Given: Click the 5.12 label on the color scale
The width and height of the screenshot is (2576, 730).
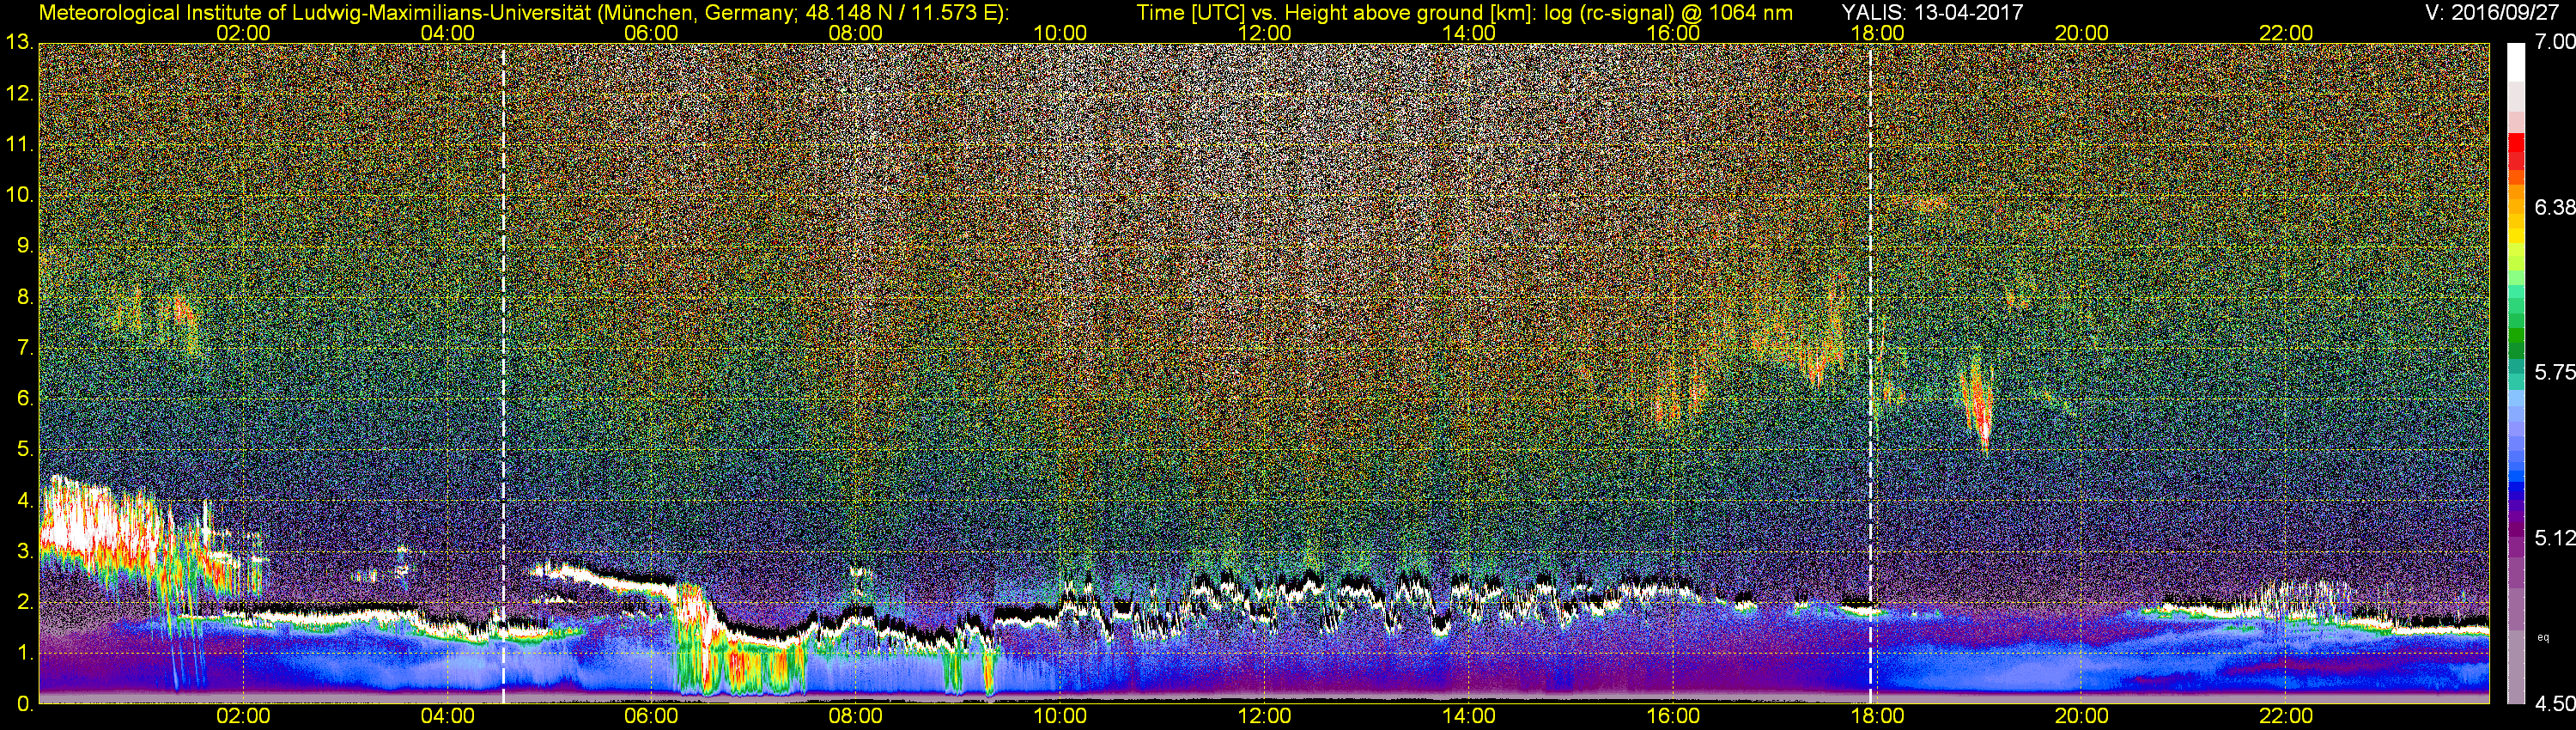Looking at the screenshot, I should click(2554, 538).
